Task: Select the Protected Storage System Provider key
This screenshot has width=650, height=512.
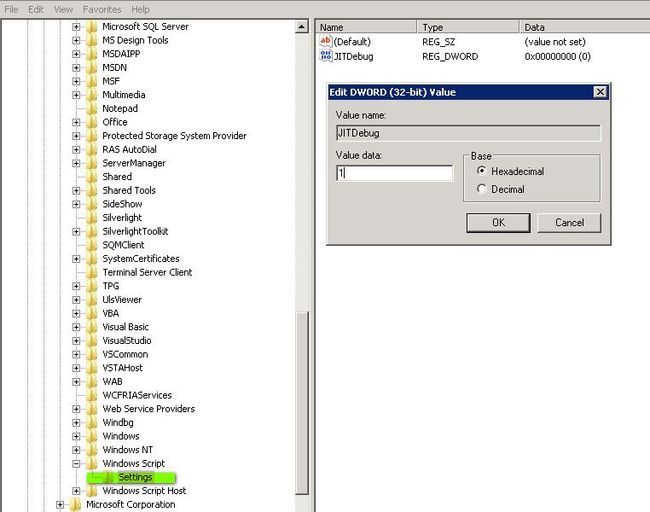Action: [x=174, y=136]
